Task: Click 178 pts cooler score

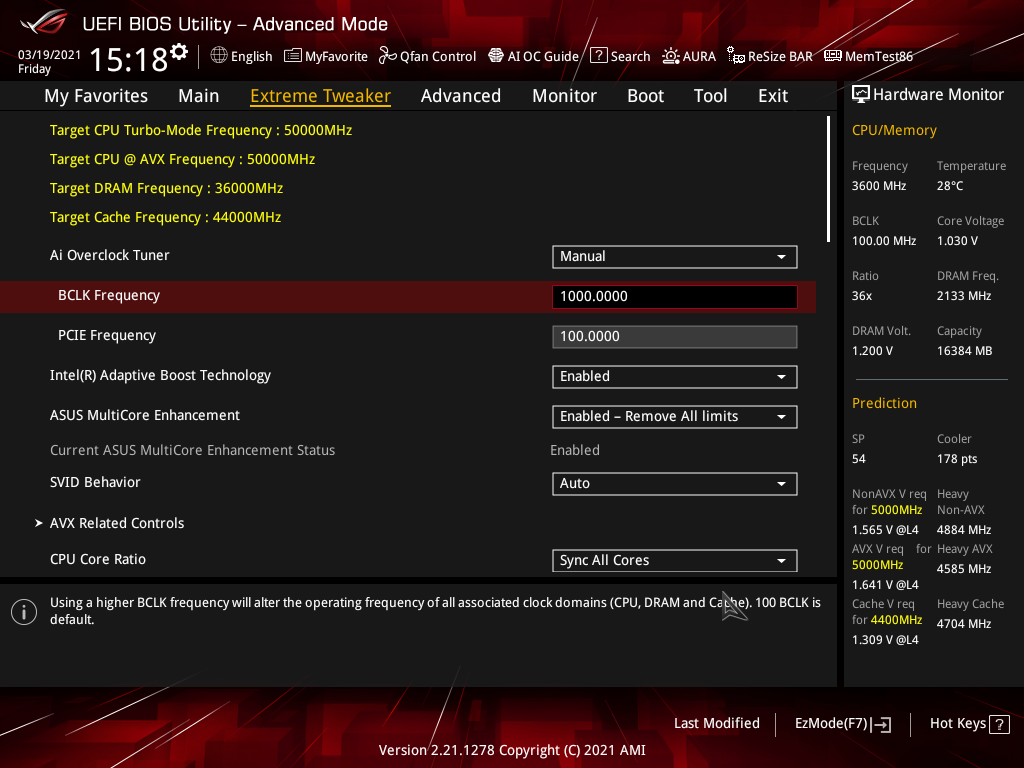Action: coord(957,458)
